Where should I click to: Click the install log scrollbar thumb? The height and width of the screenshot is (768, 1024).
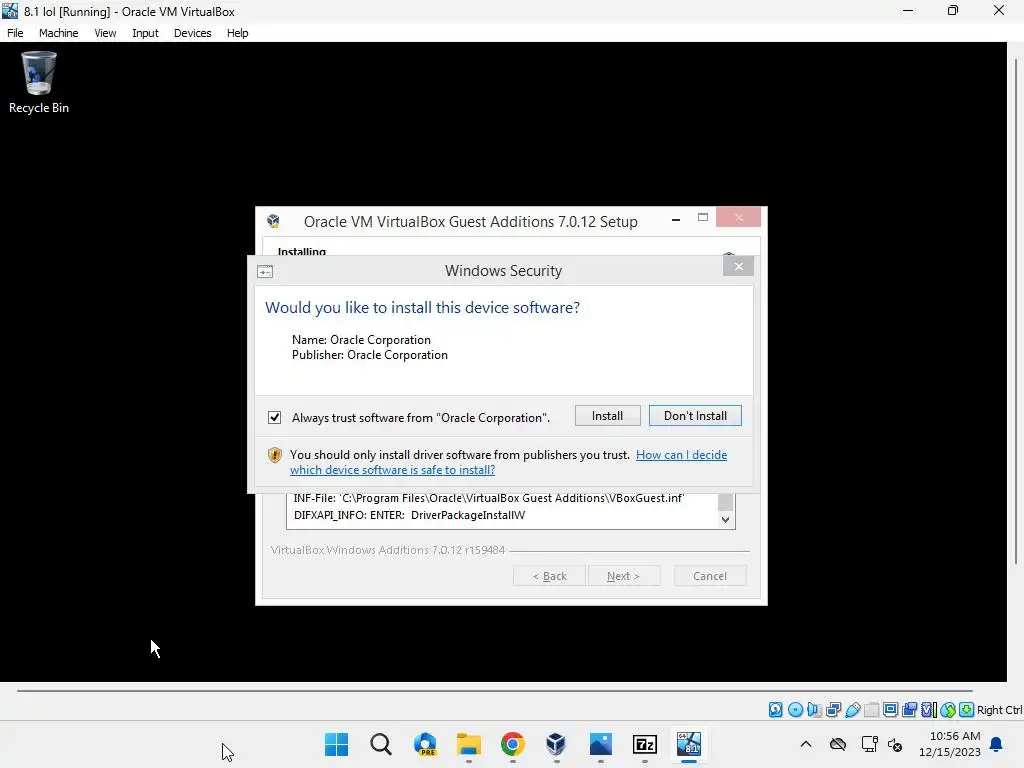[x=726, y=502]
